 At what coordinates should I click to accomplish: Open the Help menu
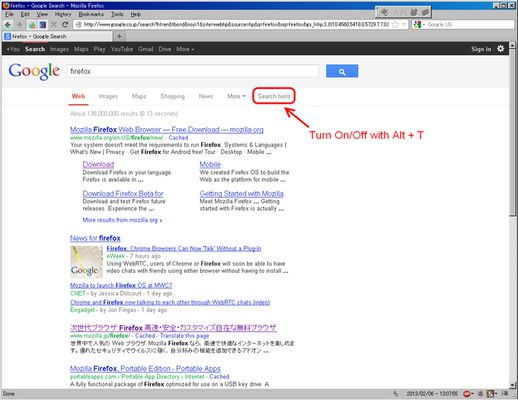[135, 14]
